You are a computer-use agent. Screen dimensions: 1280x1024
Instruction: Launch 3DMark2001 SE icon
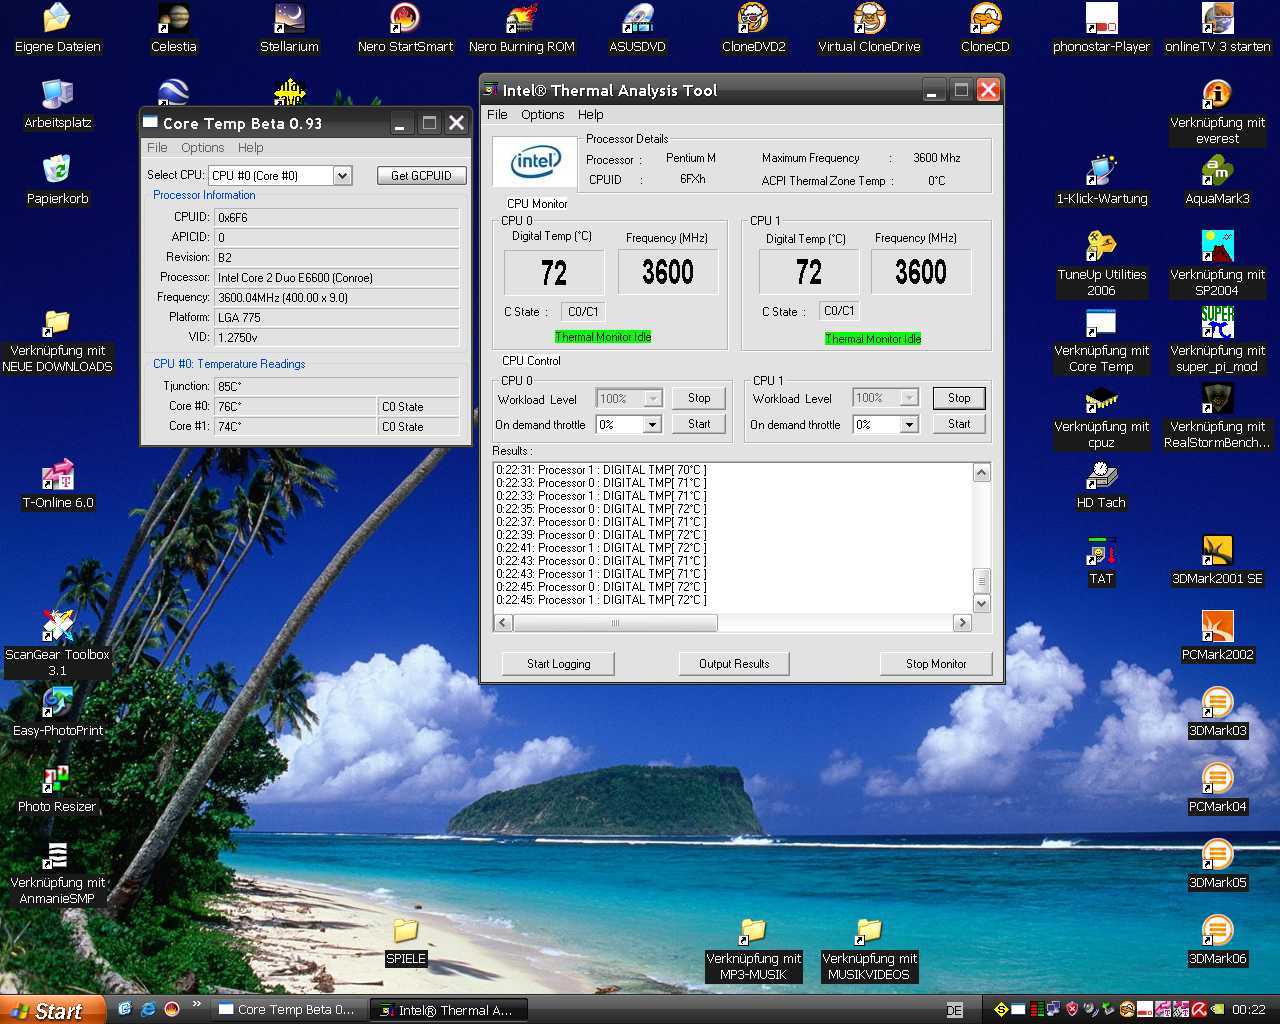coord(1217,560)
